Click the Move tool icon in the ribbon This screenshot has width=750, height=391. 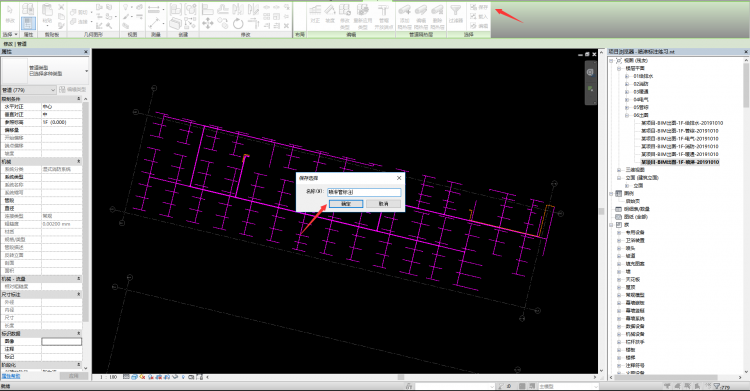(208, 23)
